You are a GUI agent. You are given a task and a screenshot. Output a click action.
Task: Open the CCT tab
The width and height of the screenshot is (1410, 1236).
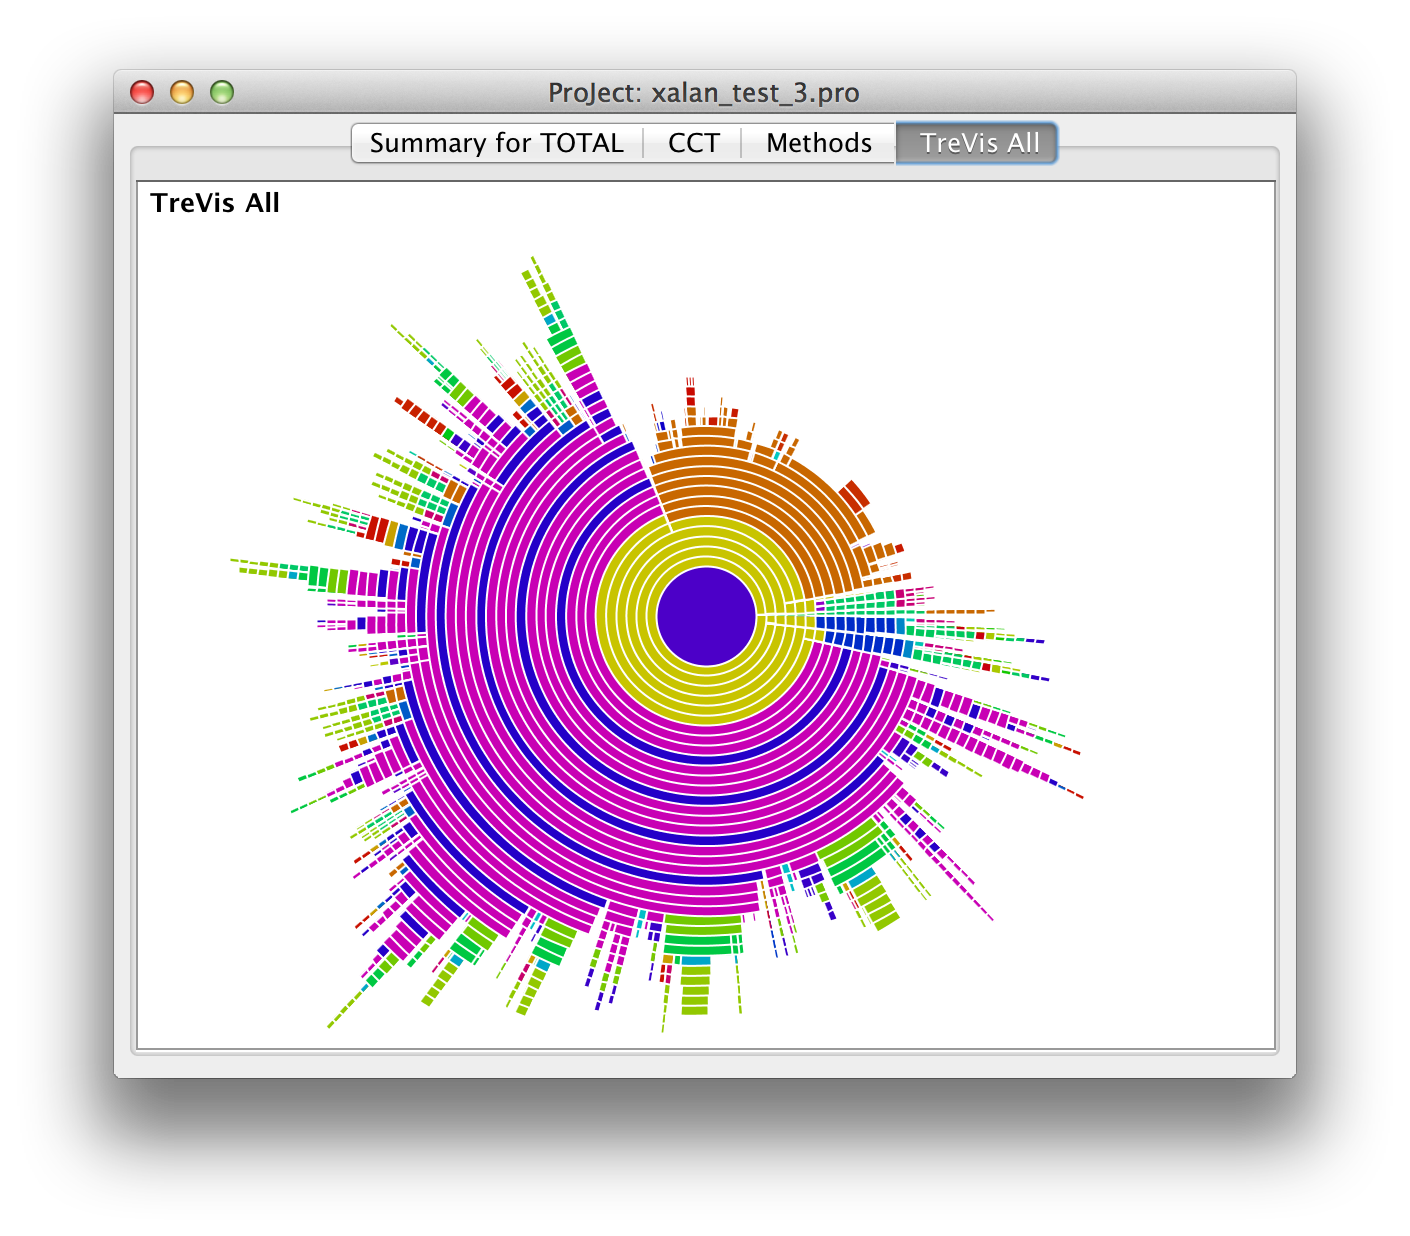(x=693, y=143)
